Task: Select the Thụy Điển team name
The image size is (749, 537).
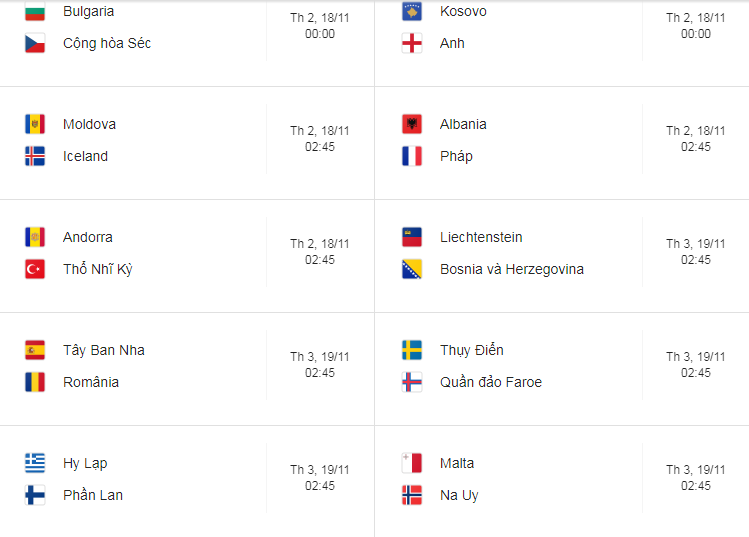Action: [471, 350]
